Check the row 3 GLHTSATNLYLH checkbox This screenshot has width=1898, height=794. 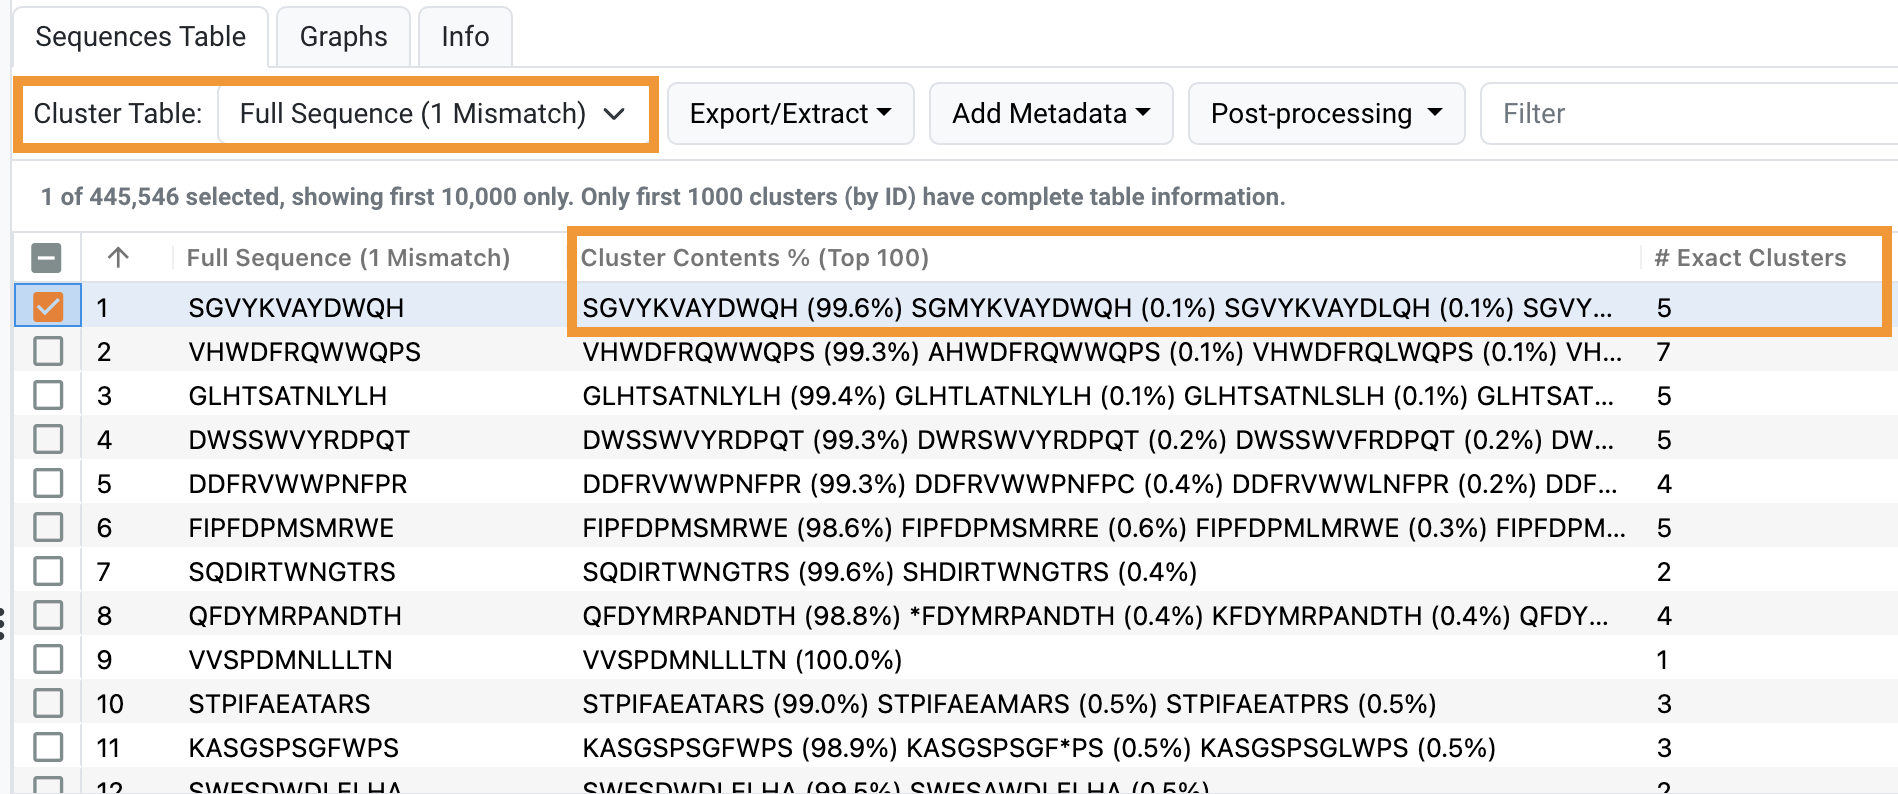[48, 395]
